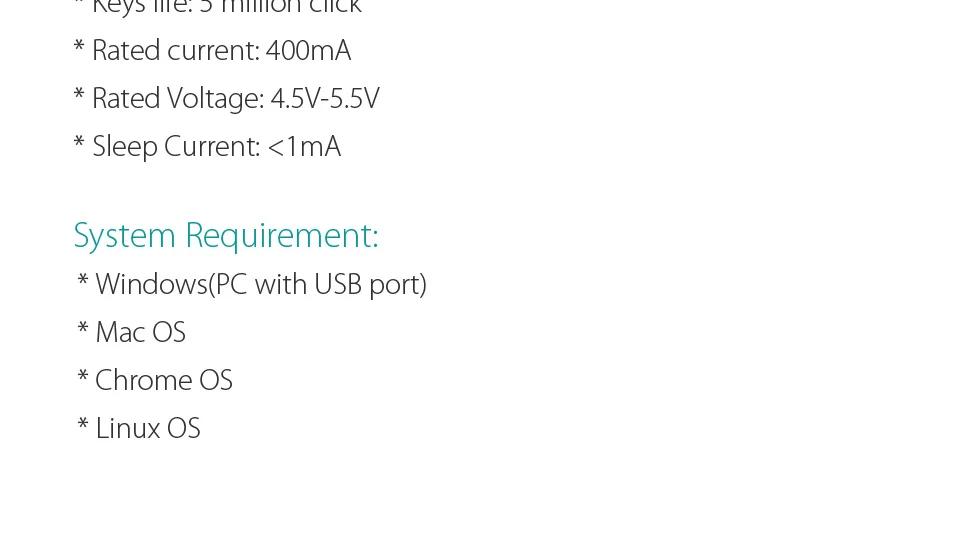
Task: Click the '400mA' value
Action: [308, 50]
